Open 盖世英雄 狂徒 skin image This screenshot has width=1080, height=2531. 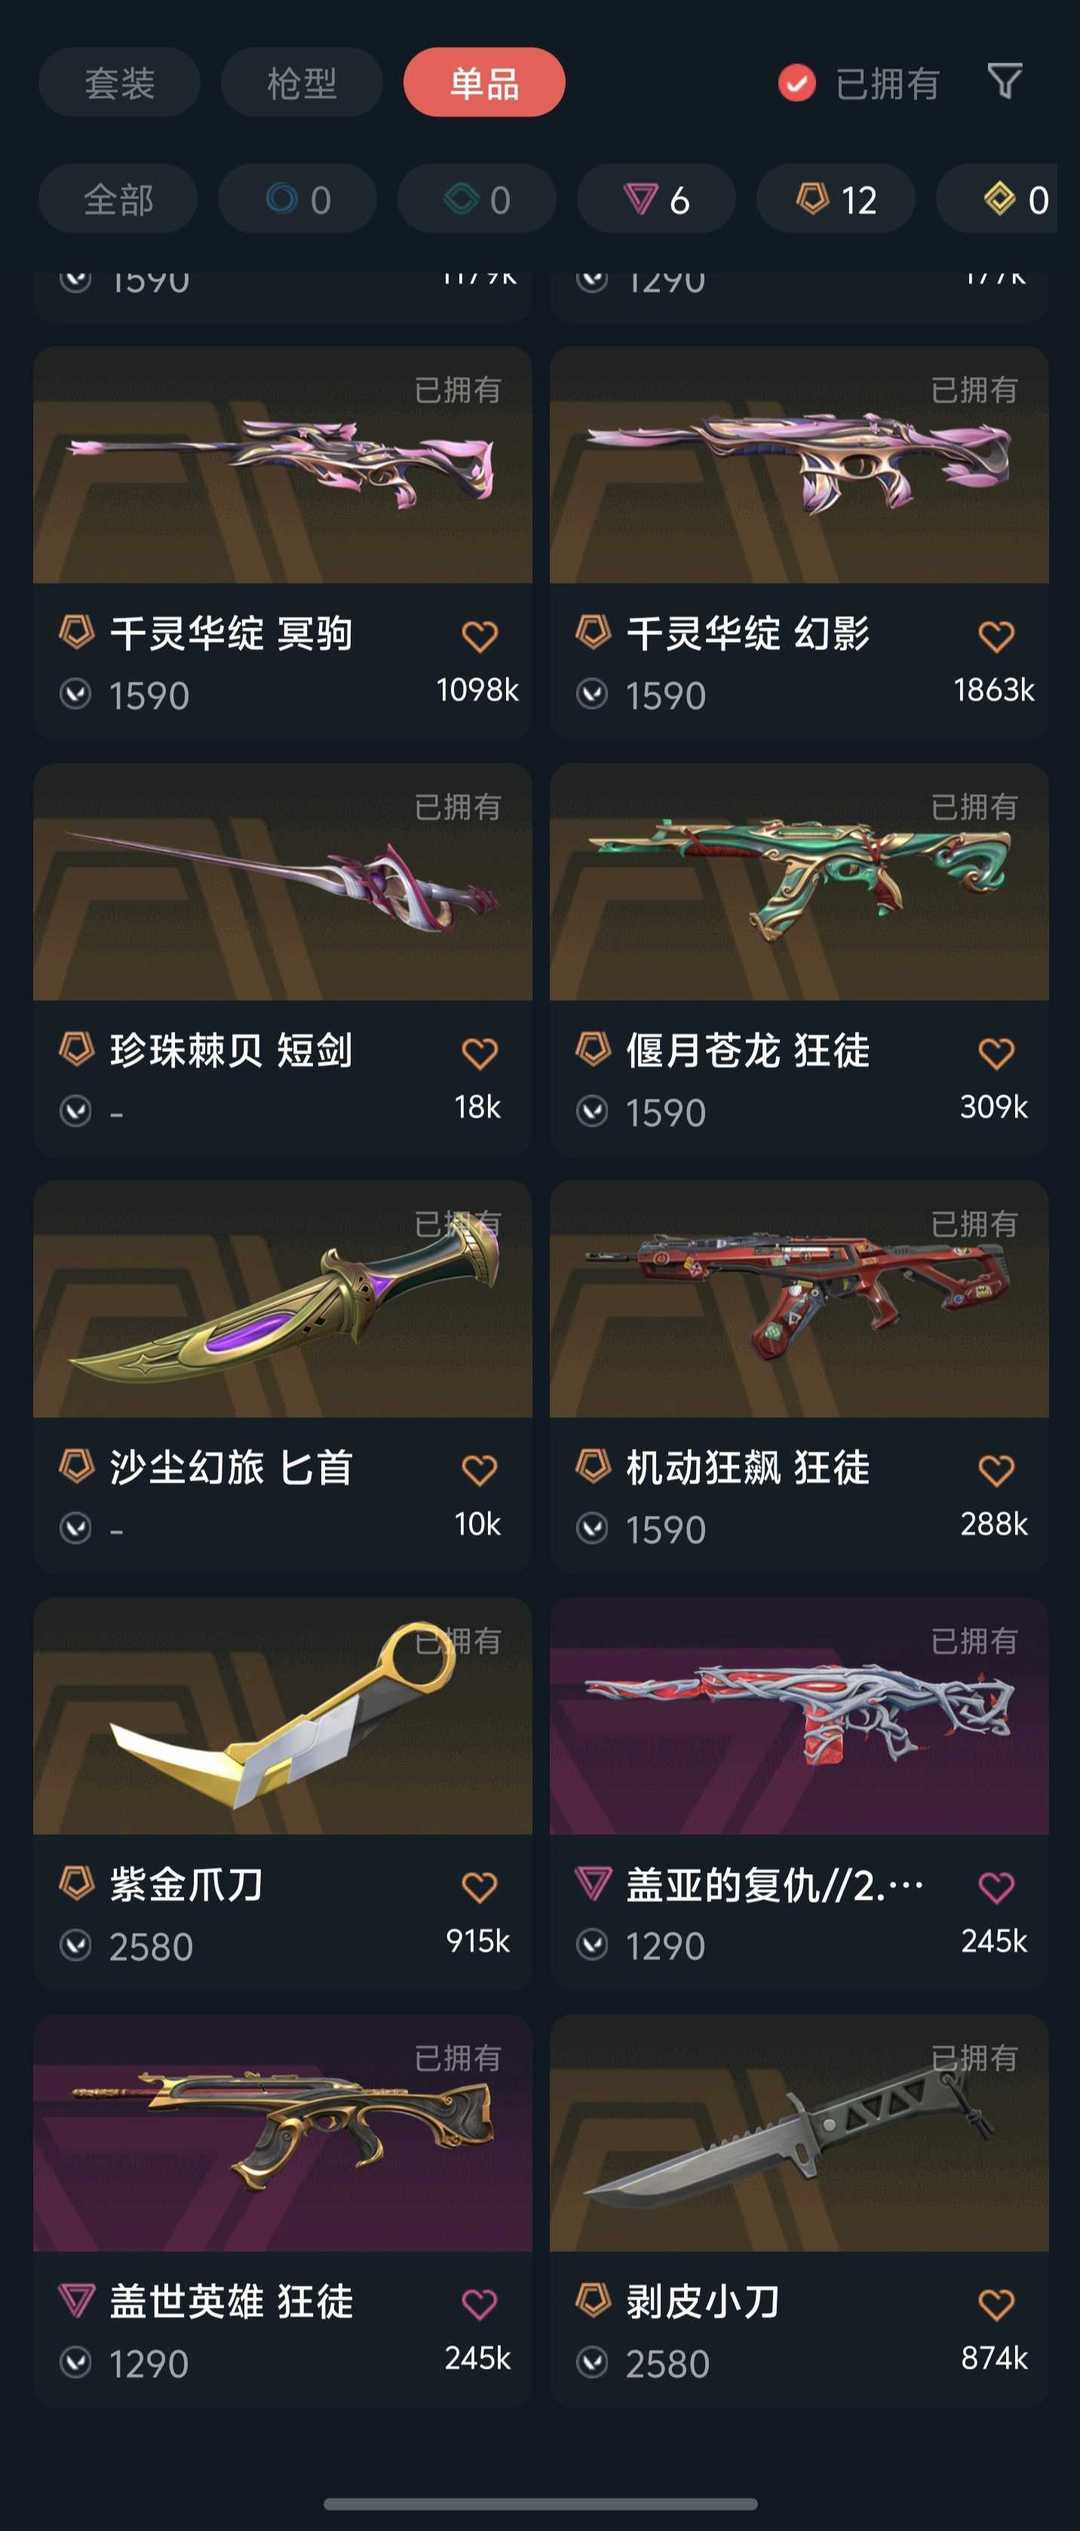tap(283, 2133)
